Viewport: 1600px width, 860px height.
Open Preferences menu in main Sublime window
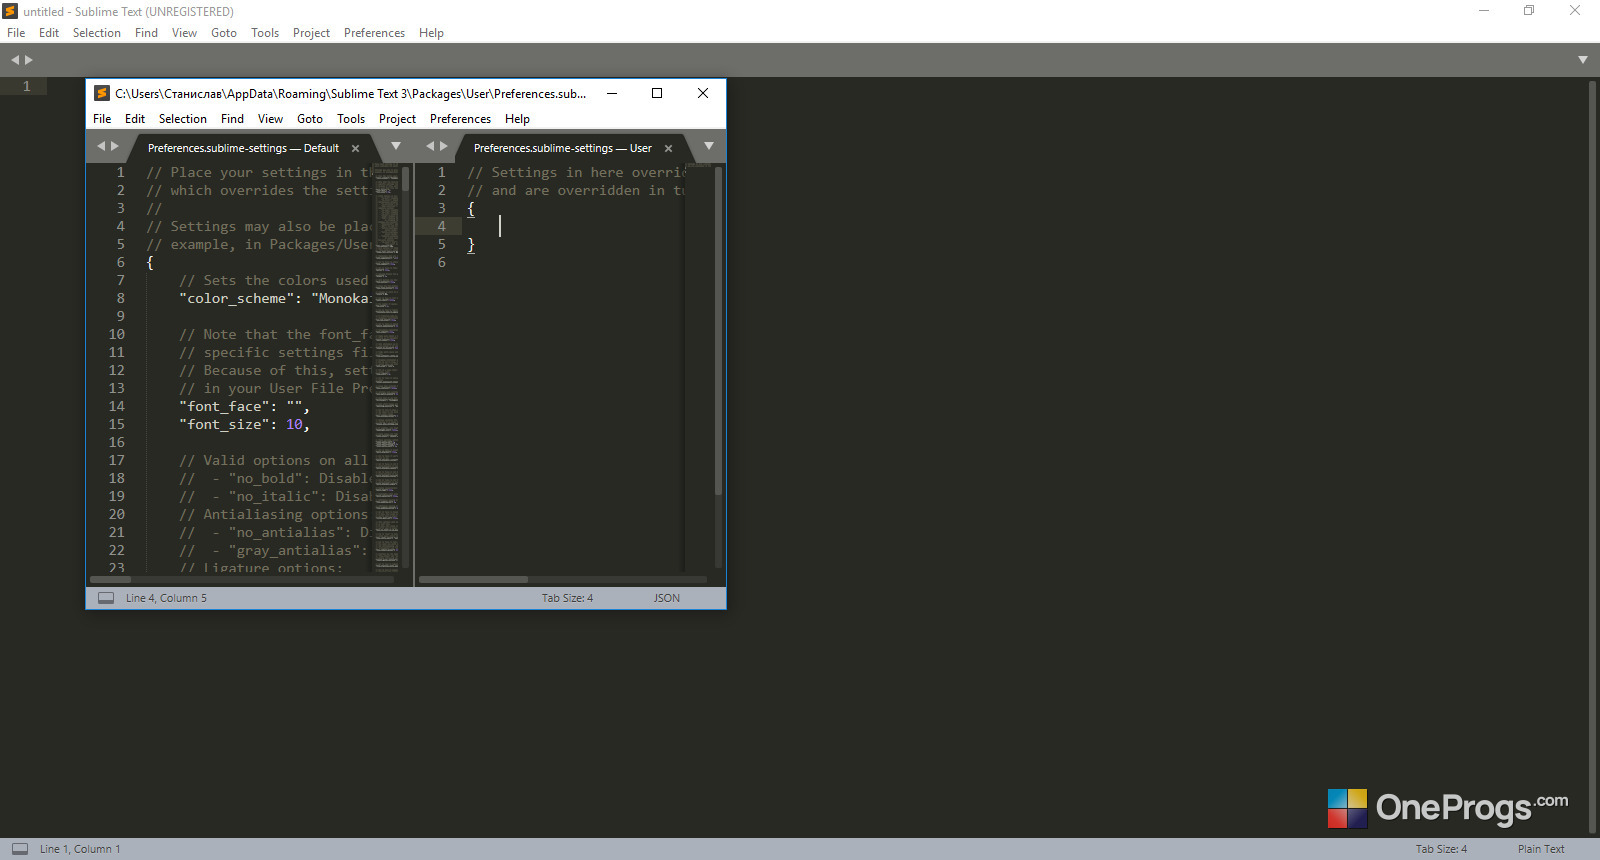tap(374, 33)
